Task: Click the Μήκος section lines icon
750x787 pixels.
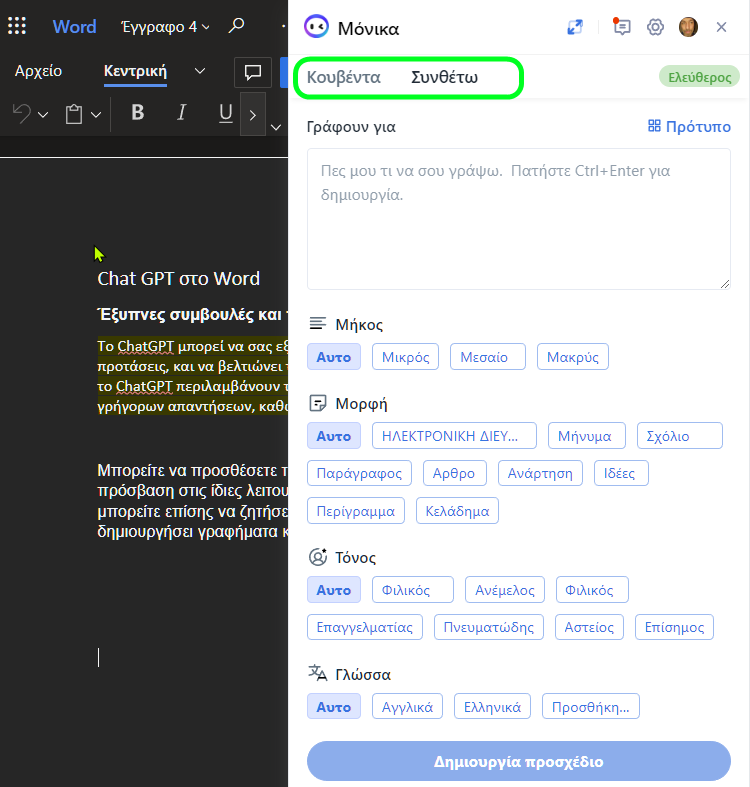Action: pyautogui.click(x=318, y=324)
